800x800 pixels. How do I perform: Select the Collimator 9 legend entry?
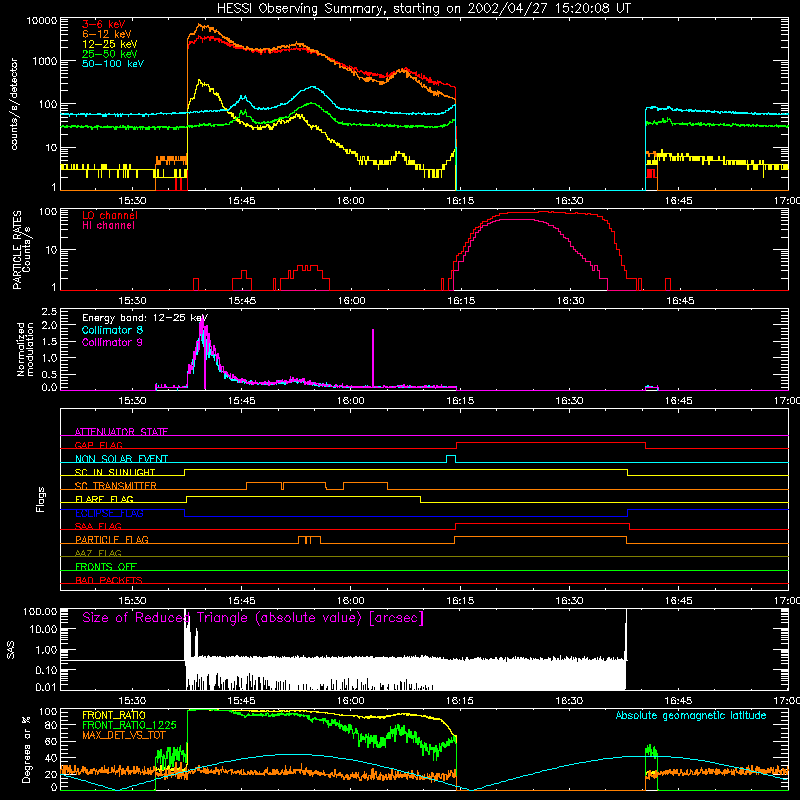112,342
